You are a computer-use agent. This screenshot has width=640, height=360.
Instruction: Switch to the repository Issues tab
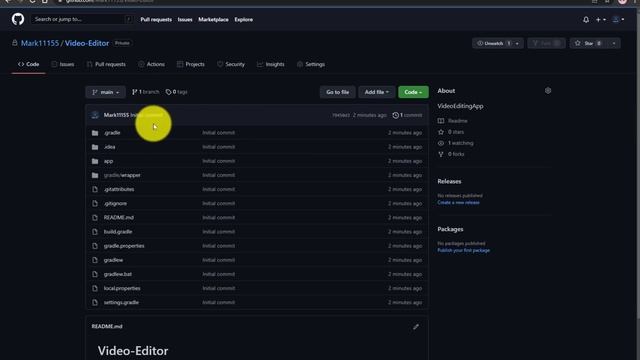[x=63, y=64]
